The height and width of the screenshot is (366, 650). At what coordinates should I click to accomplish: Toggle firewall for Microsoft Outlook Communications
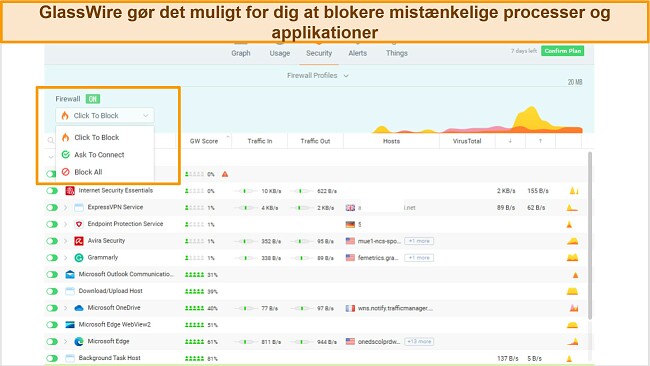pos(52,274)
